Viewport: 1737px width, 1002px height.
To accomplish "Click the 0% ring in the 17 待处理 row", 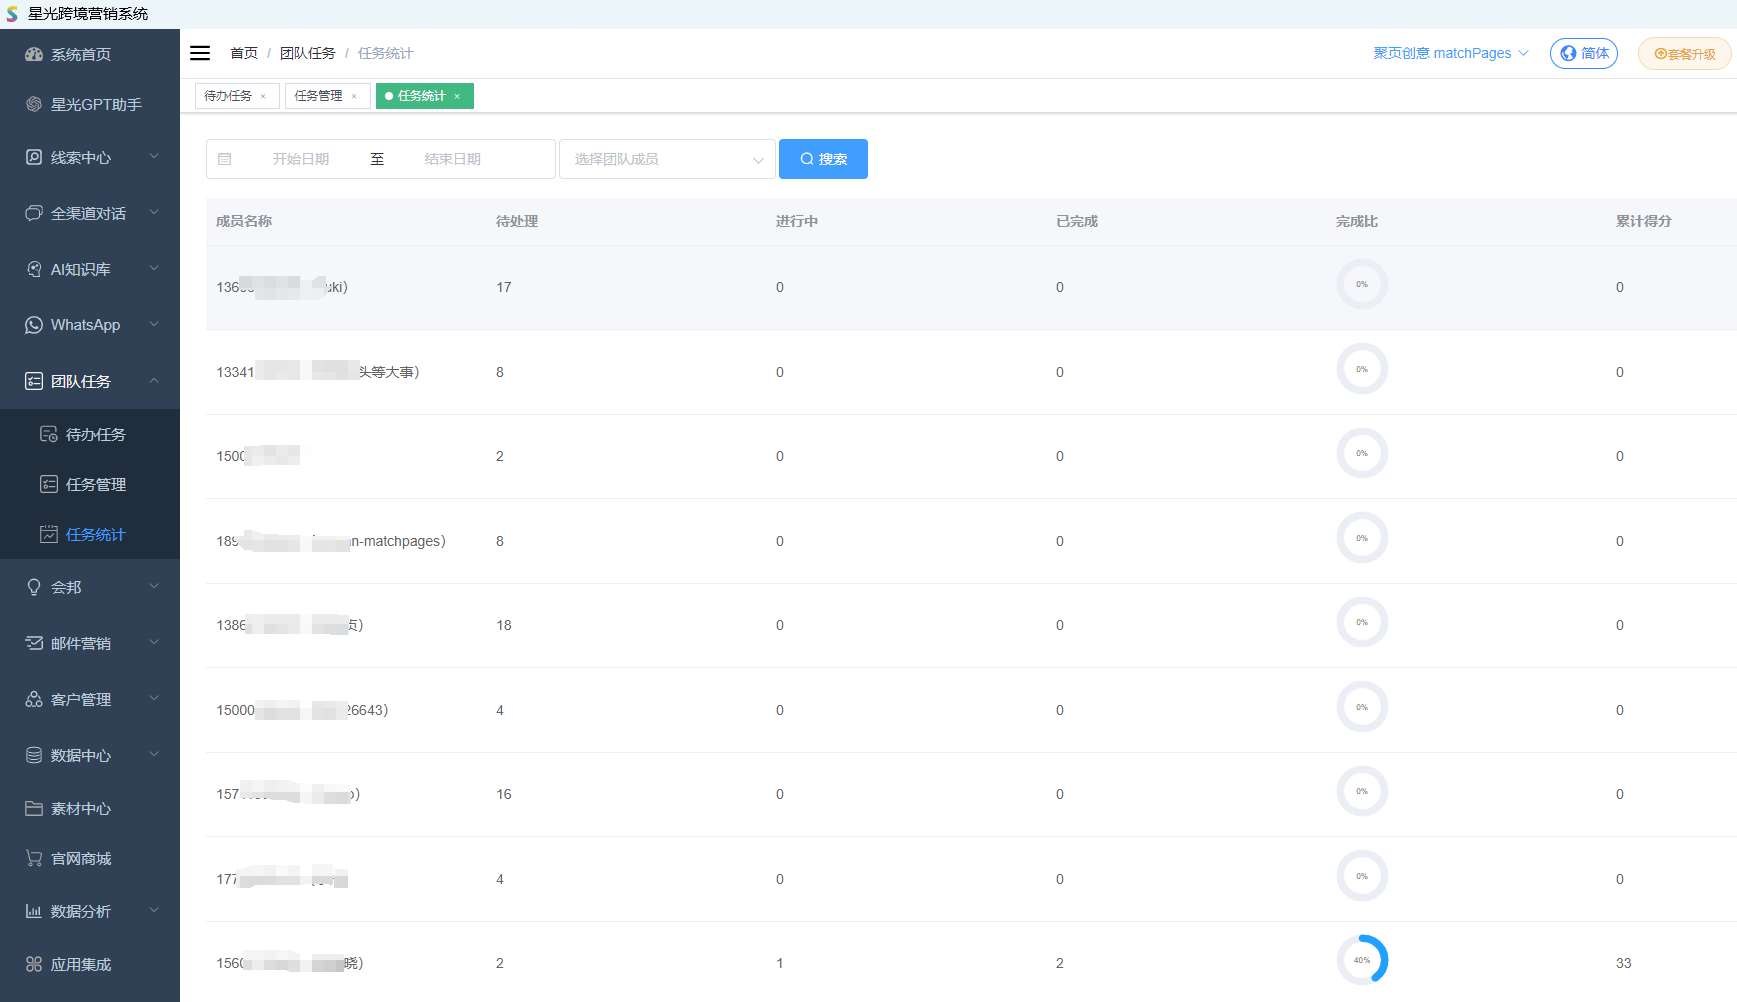I will click(1362, 284).
